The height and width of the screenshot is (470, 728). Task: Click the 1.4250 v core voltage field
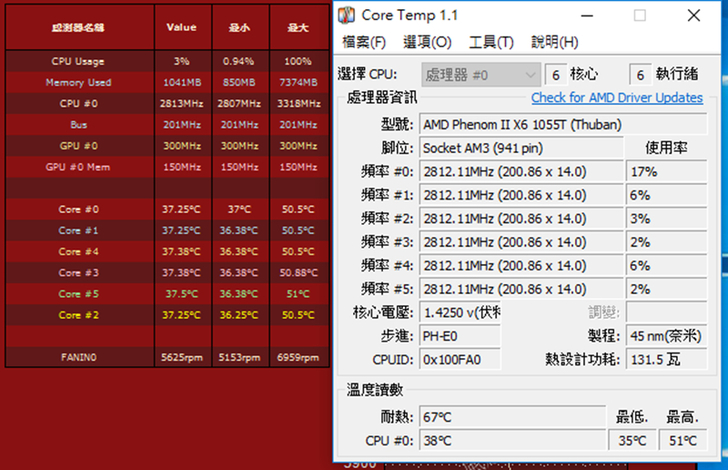[x=460, y=313]
